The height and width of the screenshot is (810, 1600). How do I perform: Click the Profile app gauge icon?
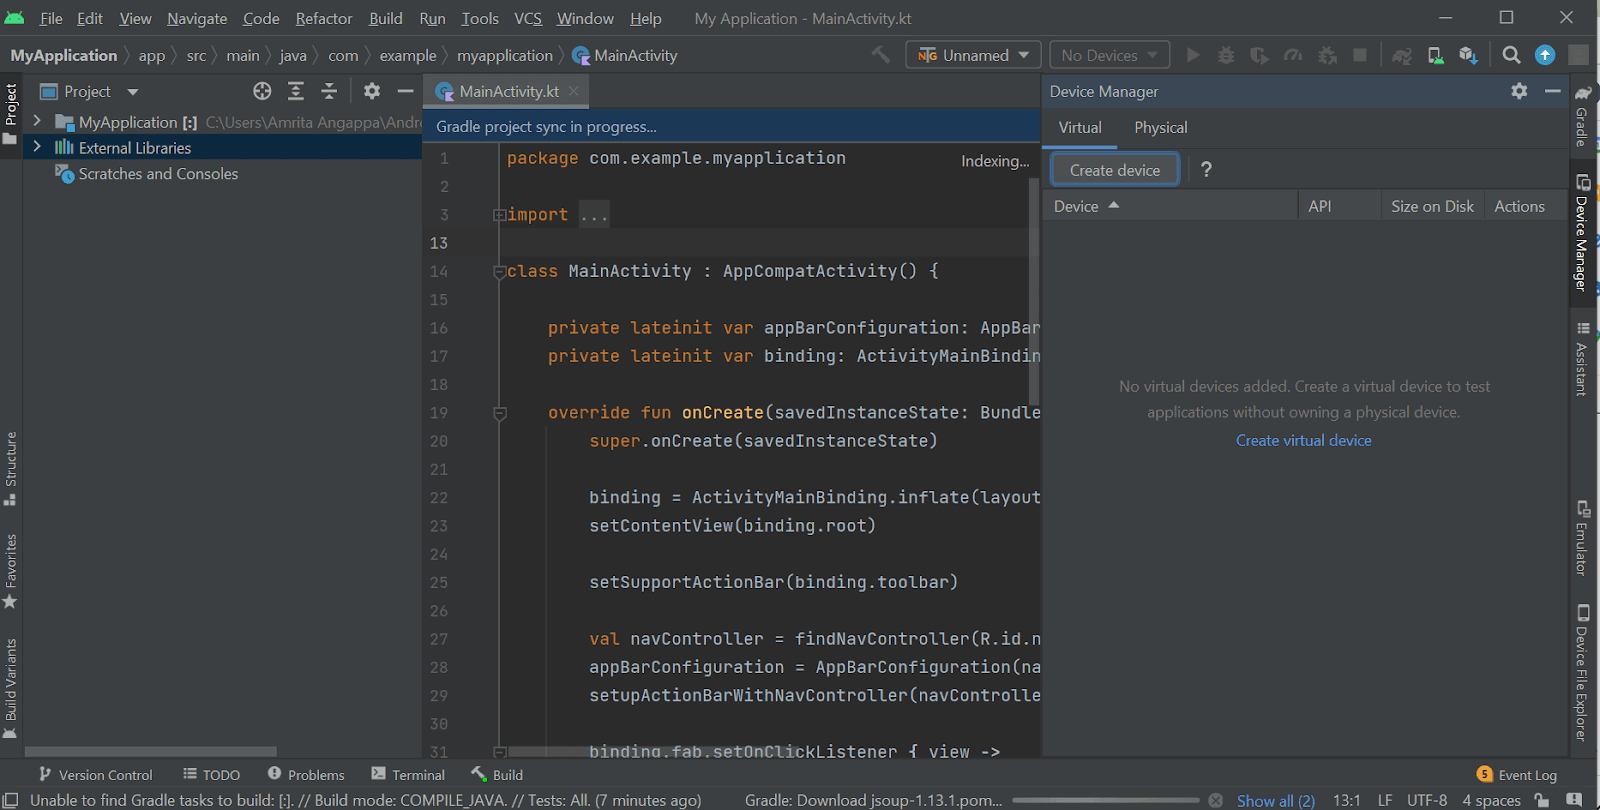[1293, 55]
